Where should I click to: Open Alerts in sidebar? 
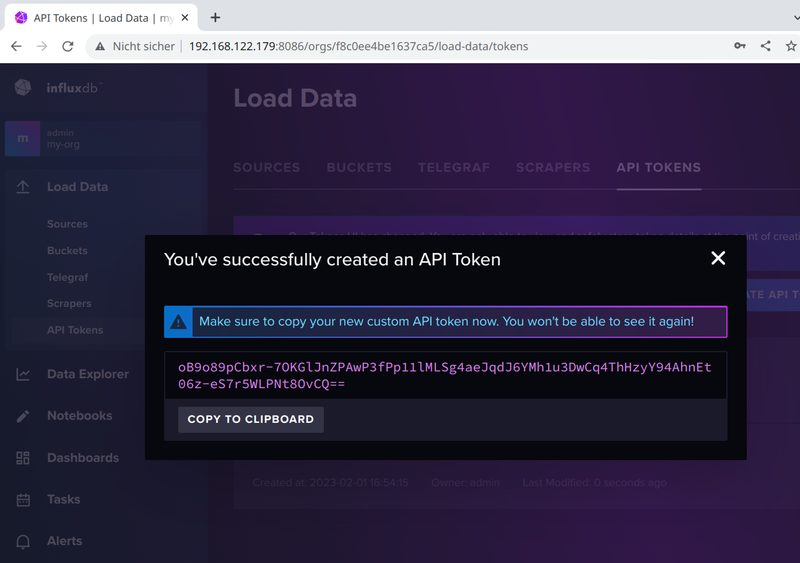click(x=64, y=541)
